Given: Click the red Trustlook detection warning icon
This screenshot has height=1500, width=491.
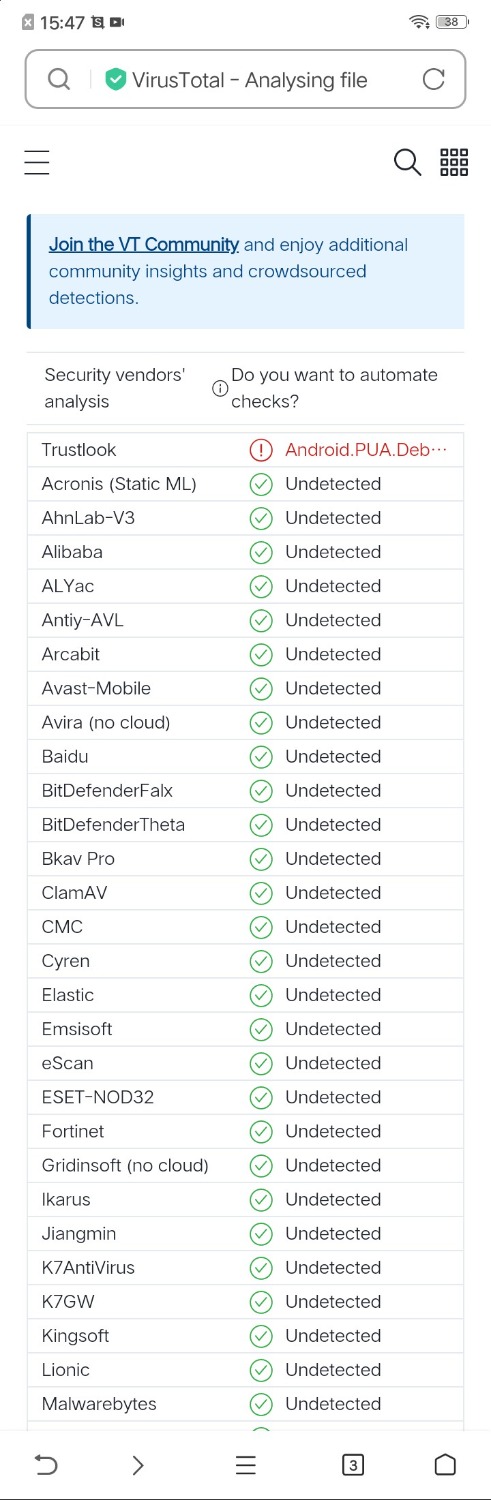Looking at the screenshot, I should tap(260, 450).
